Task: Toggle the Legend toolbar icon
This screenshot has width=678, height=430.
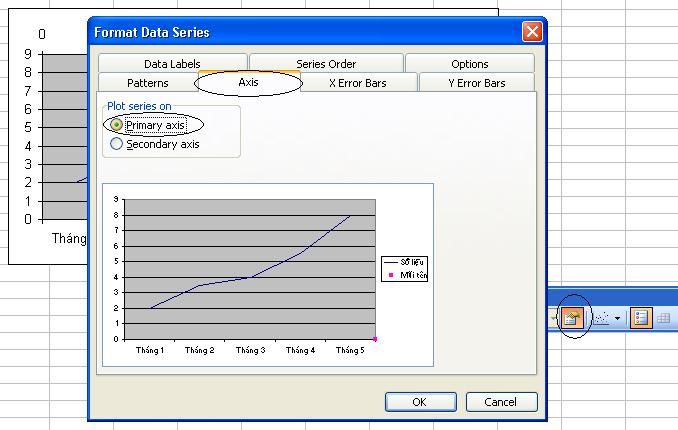Action: 641,318
